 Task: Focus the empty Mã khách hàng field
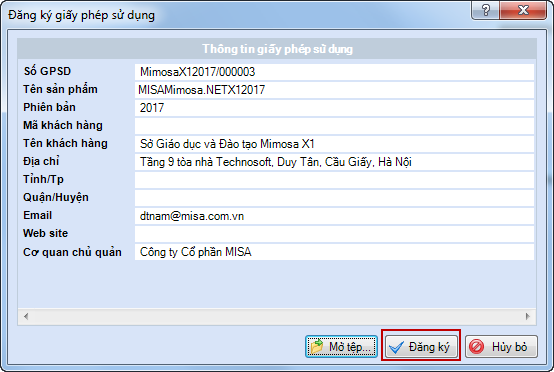(334, 126)
